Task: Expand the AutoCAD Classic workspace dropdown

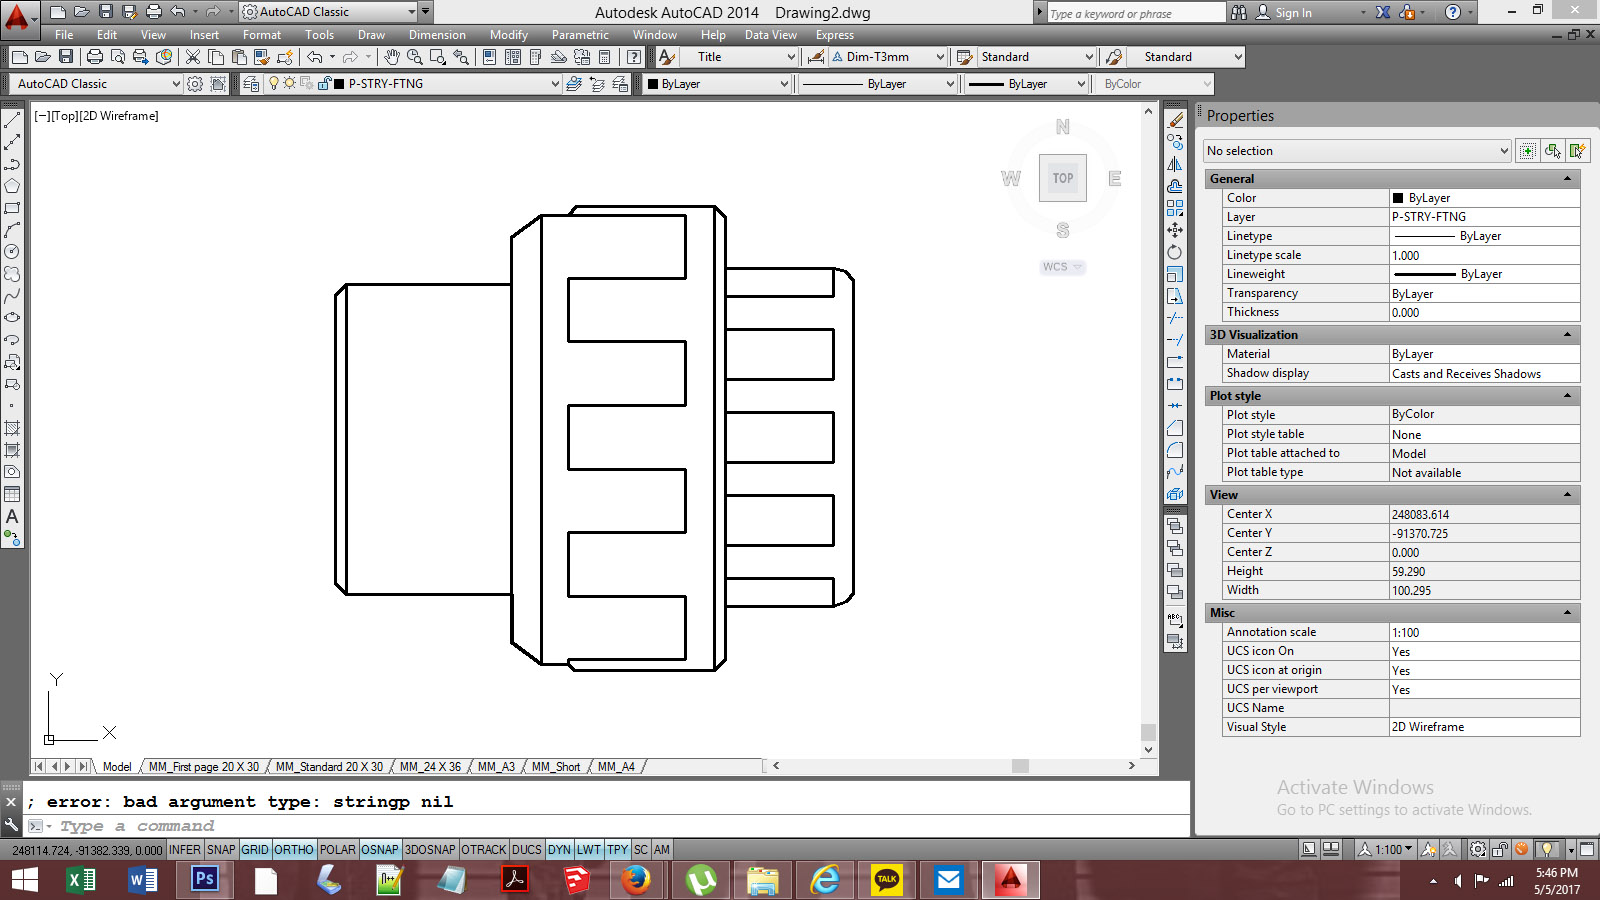Action: pyautogui.click(x=176, y=84)
